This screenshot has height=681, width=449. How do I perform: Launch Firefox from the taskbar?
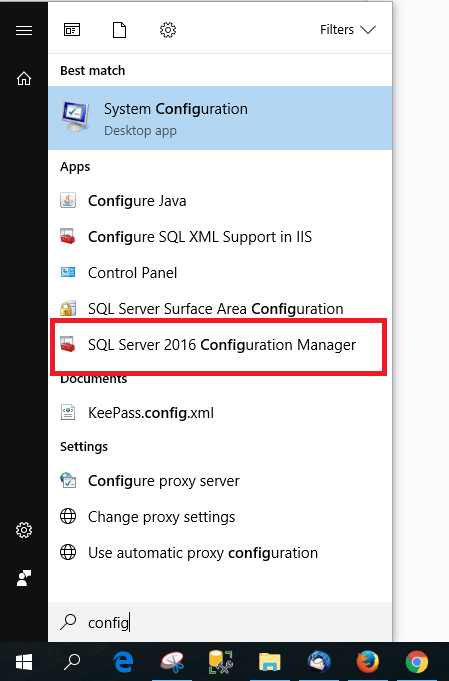pyautogui.click(x=367, y=662)
